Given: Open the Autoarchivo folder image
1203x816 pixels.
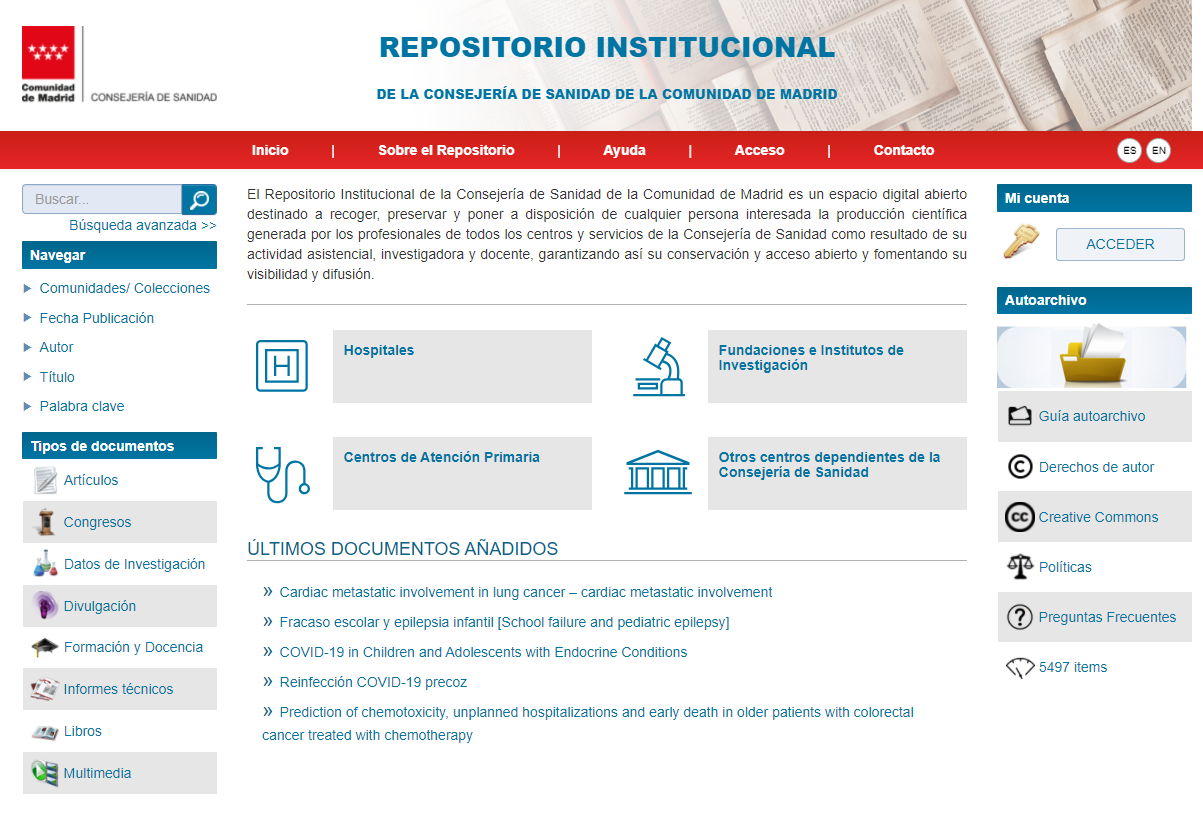Looking at the screenshot, I should [x=1092, y=357].
